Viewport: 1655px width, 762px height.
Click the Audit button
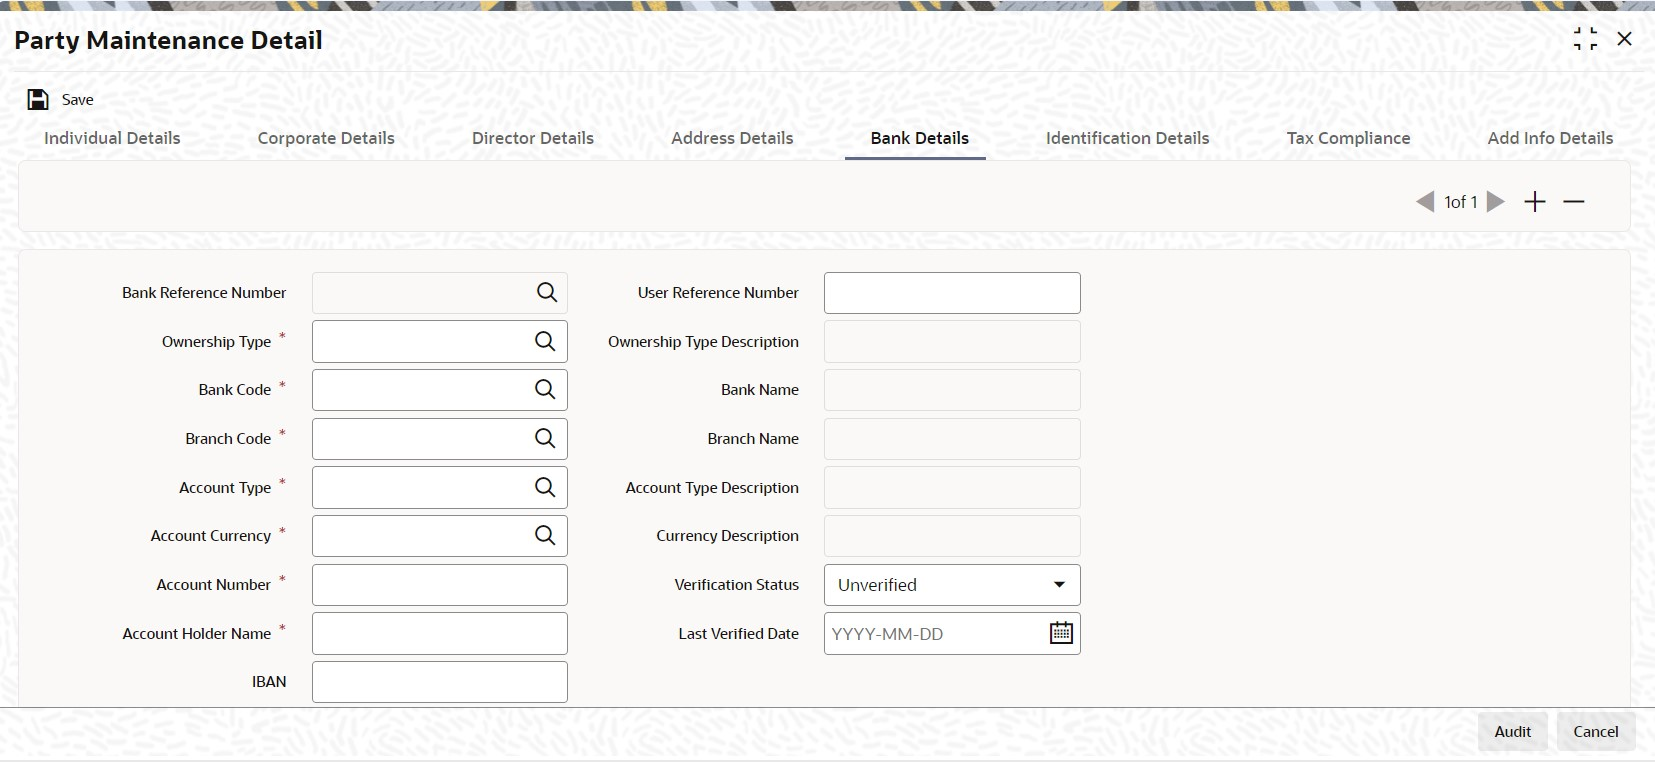(x=1512, y=731)
